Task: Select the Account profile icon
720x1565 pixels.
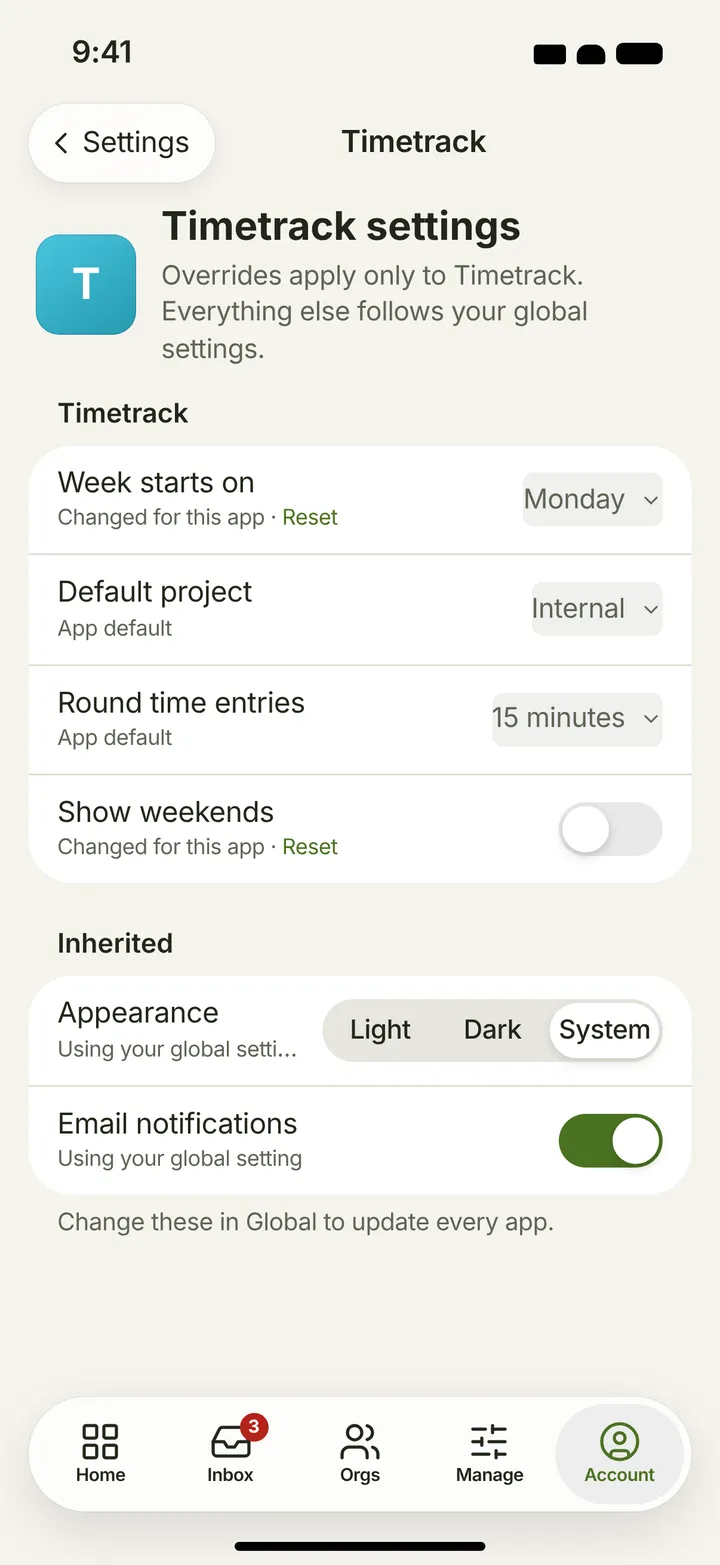Action: coord(620,1442)
